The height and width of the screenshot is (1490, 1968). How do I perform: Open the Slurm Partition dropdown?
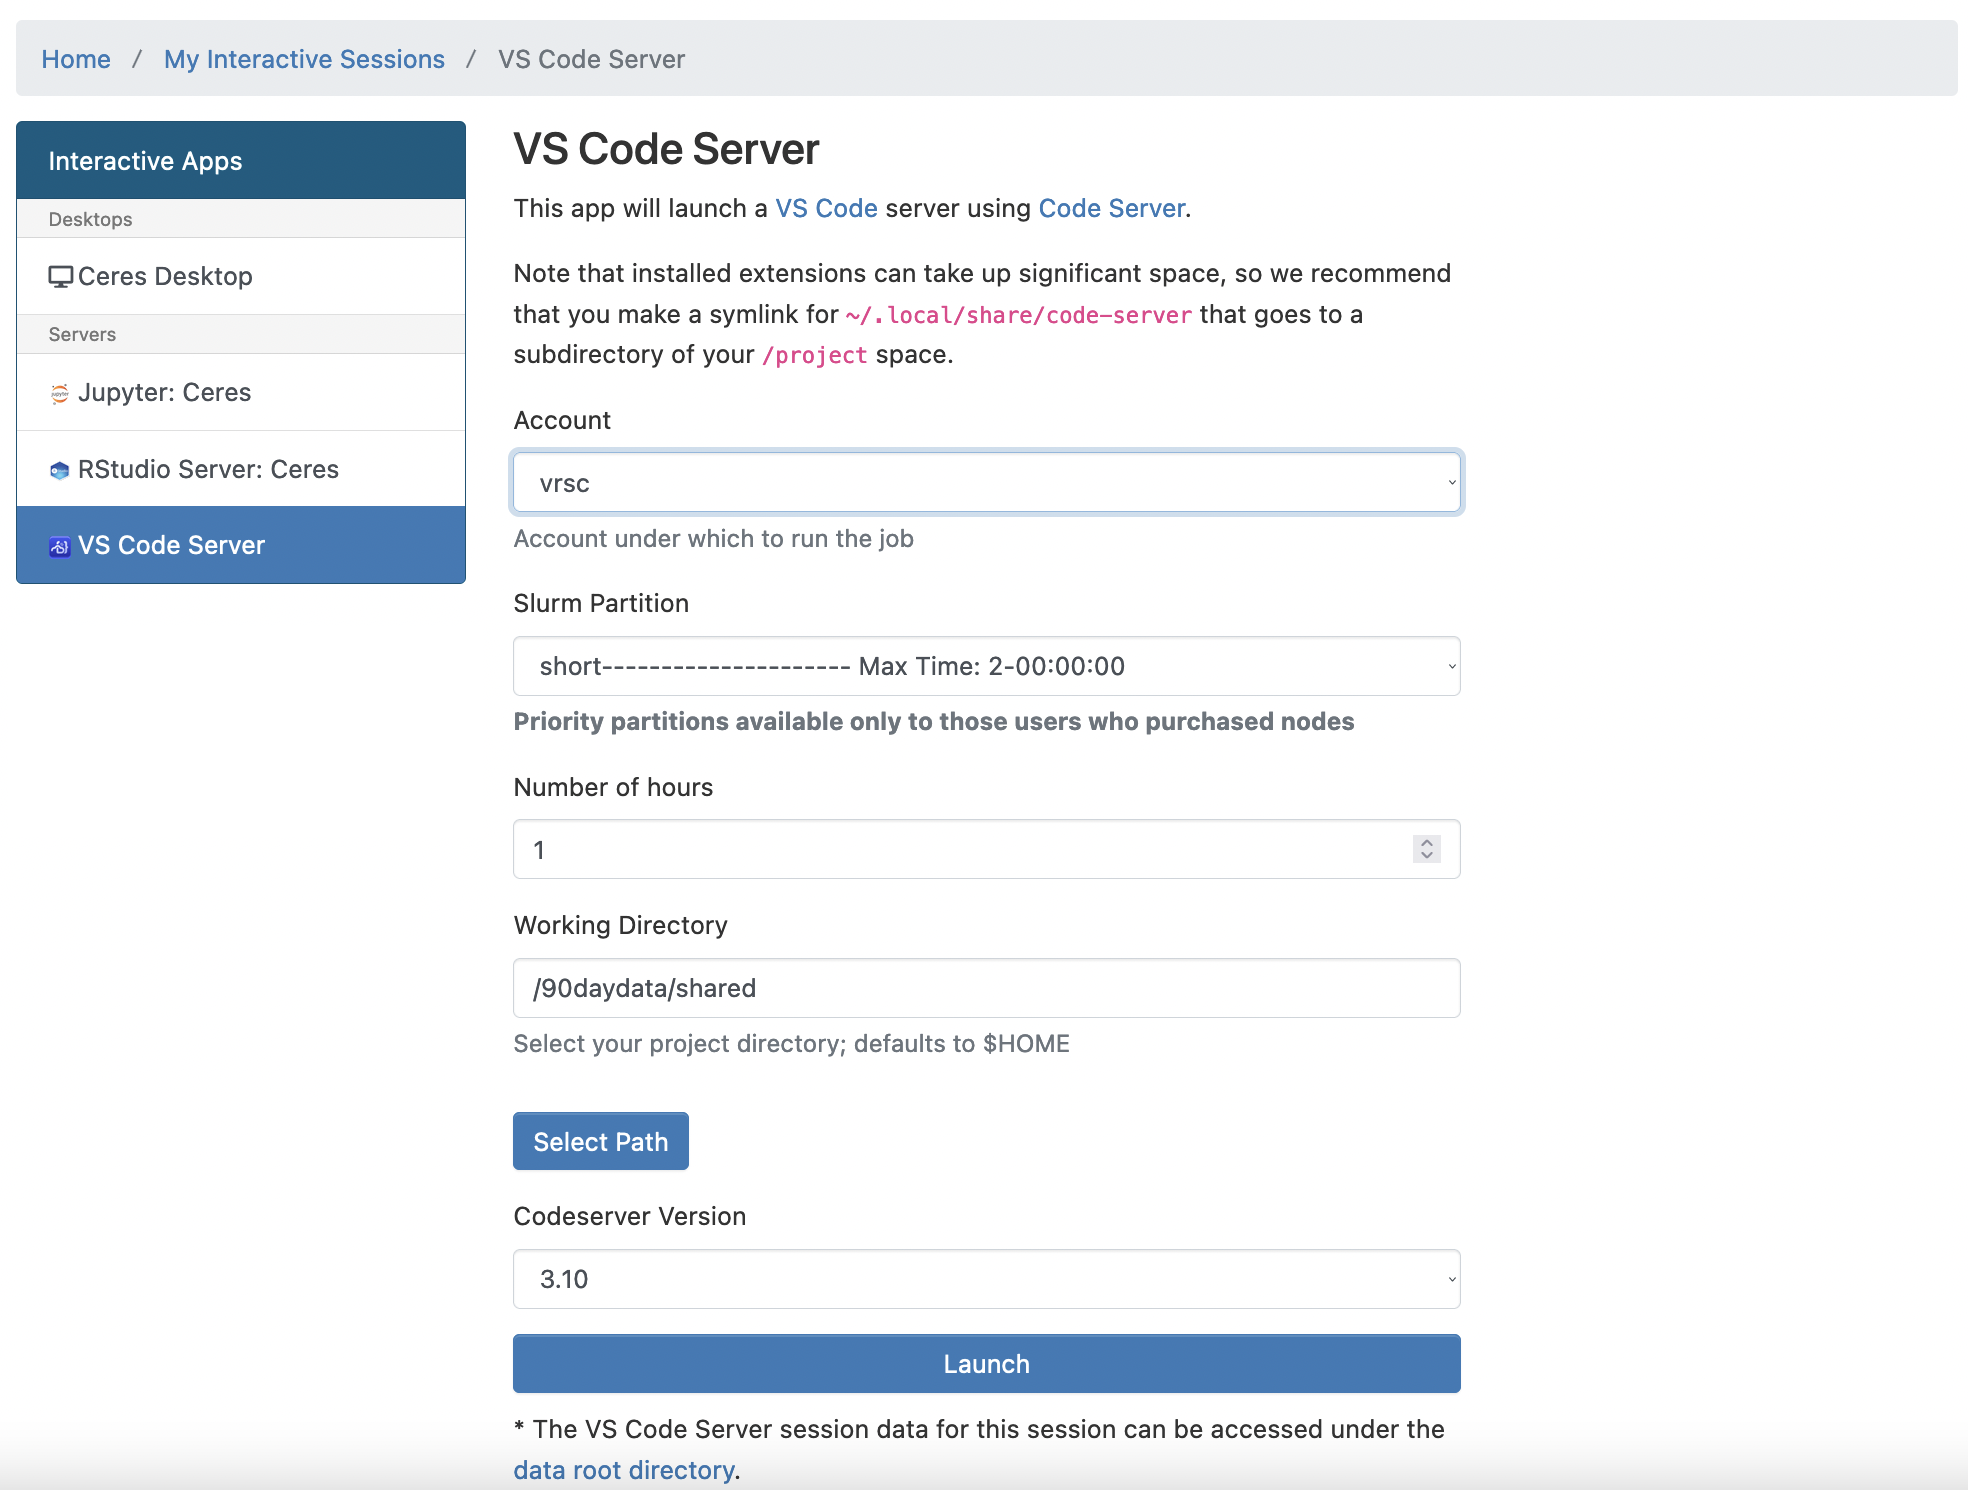coord(986,666)
